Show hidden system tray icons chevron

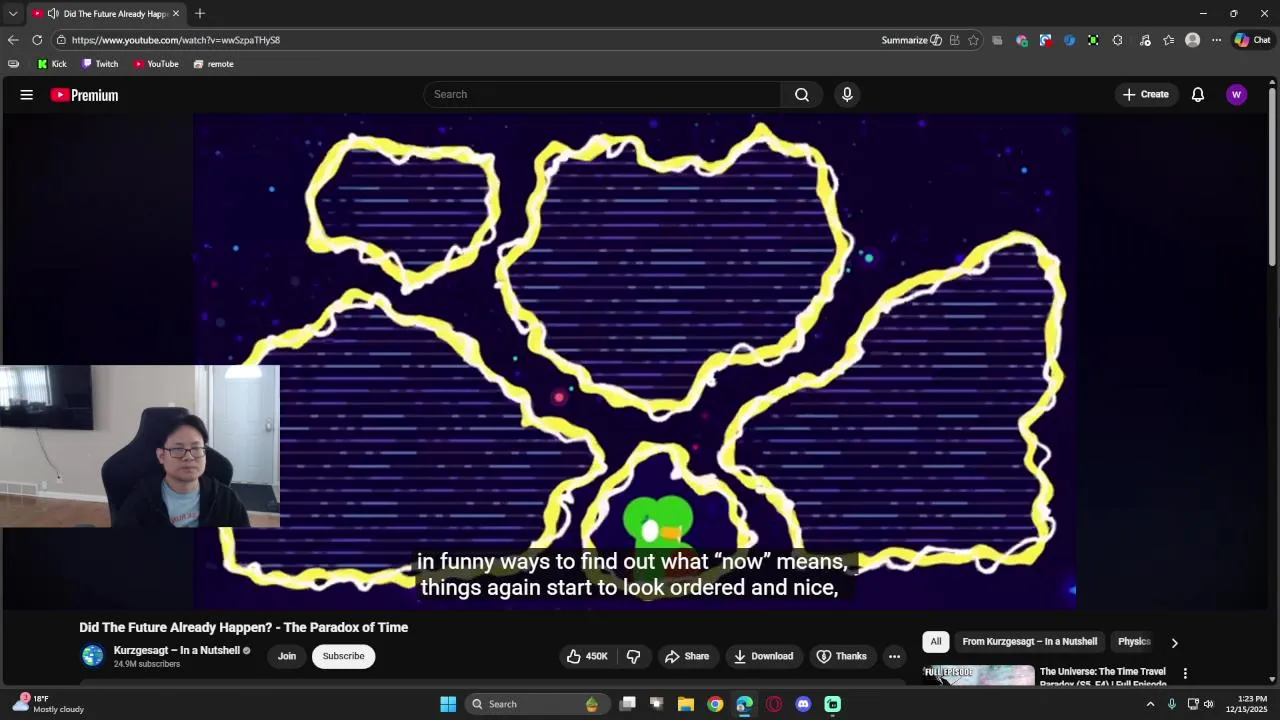pos(1150,704)
